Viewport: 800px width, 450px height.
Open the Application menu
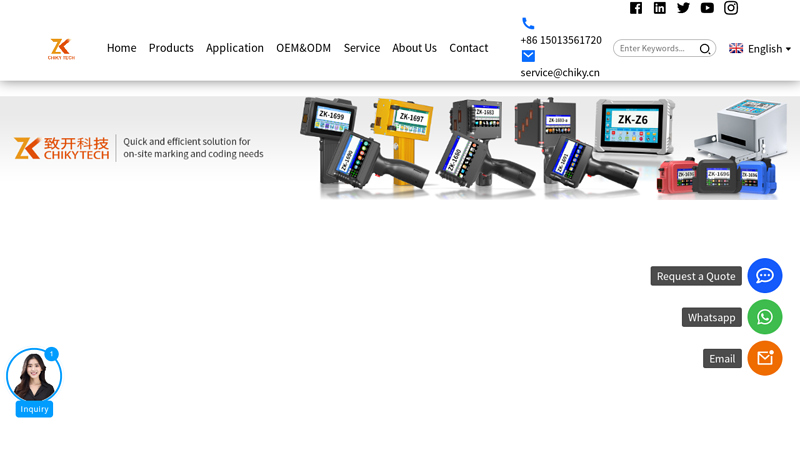point(235,48)
